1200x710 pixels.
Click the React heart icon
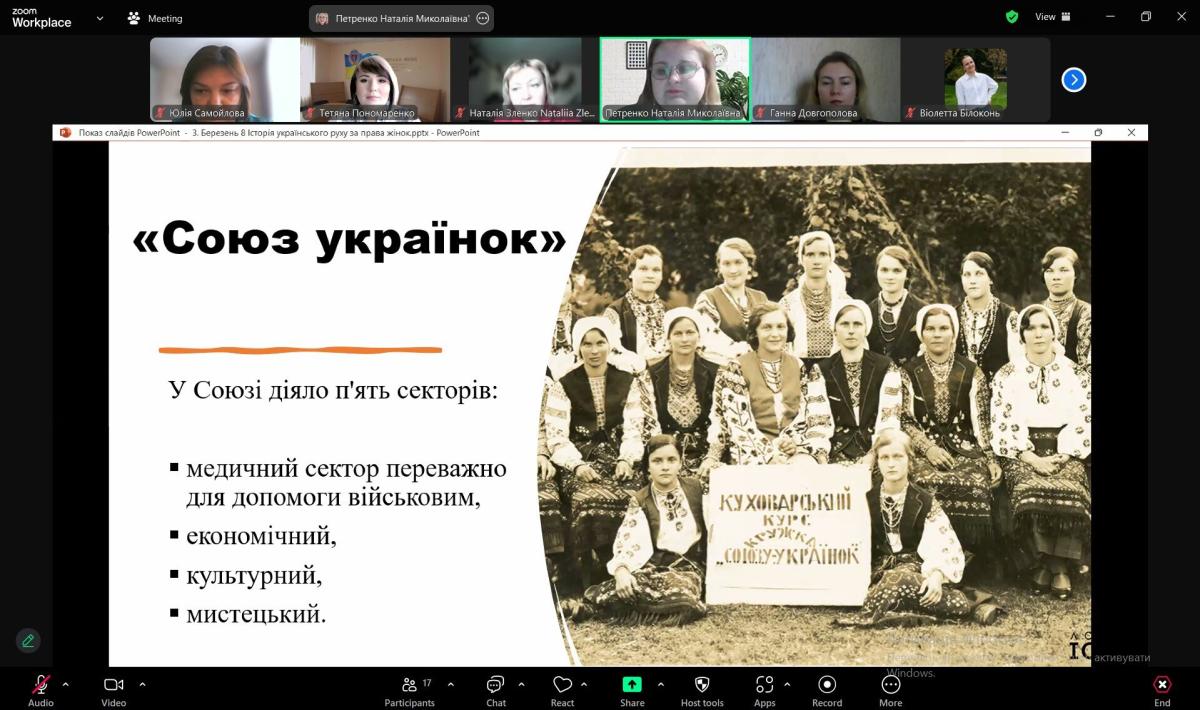(x=562, y=685)
